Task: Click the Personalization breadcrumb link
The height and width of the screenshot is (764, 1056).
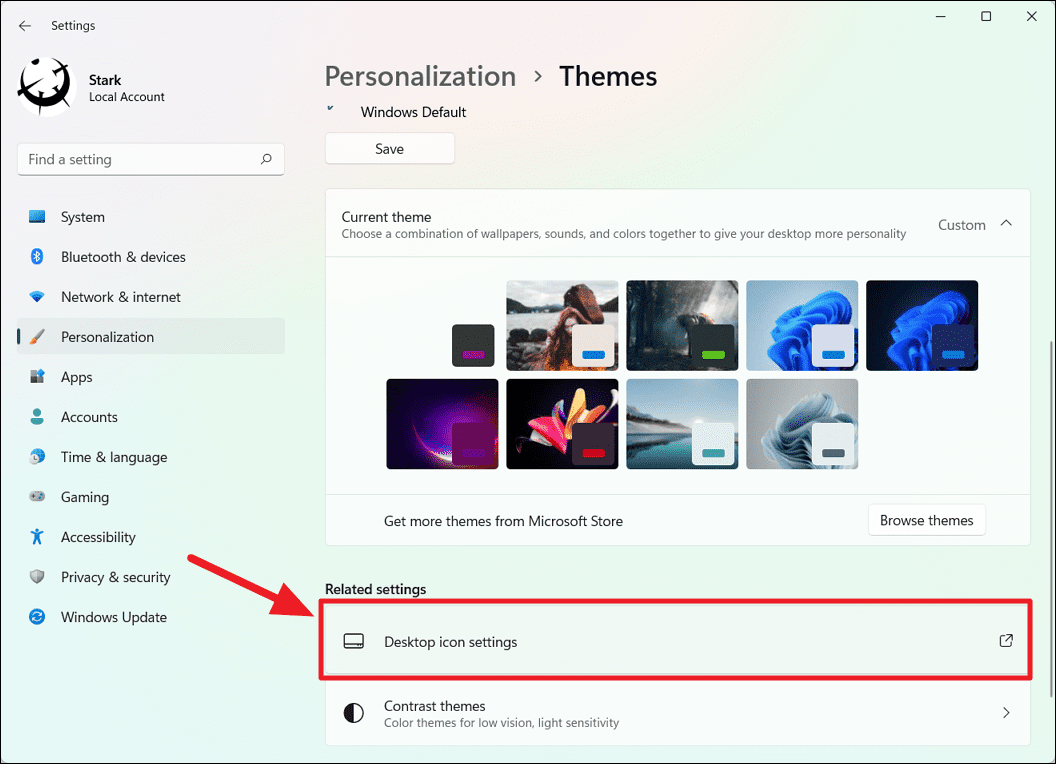Action: pos(420,76)
